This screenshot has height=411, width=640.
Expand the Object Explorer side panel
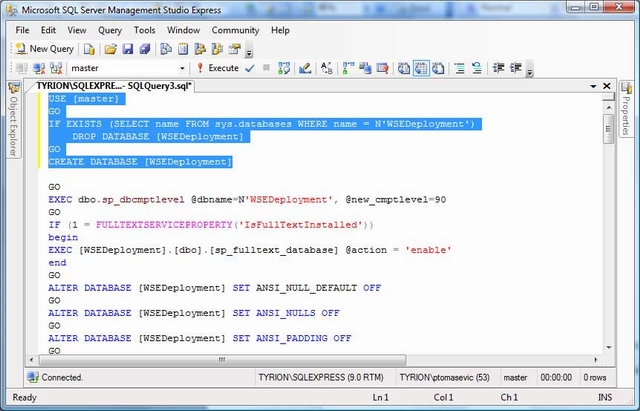[13, 120]
